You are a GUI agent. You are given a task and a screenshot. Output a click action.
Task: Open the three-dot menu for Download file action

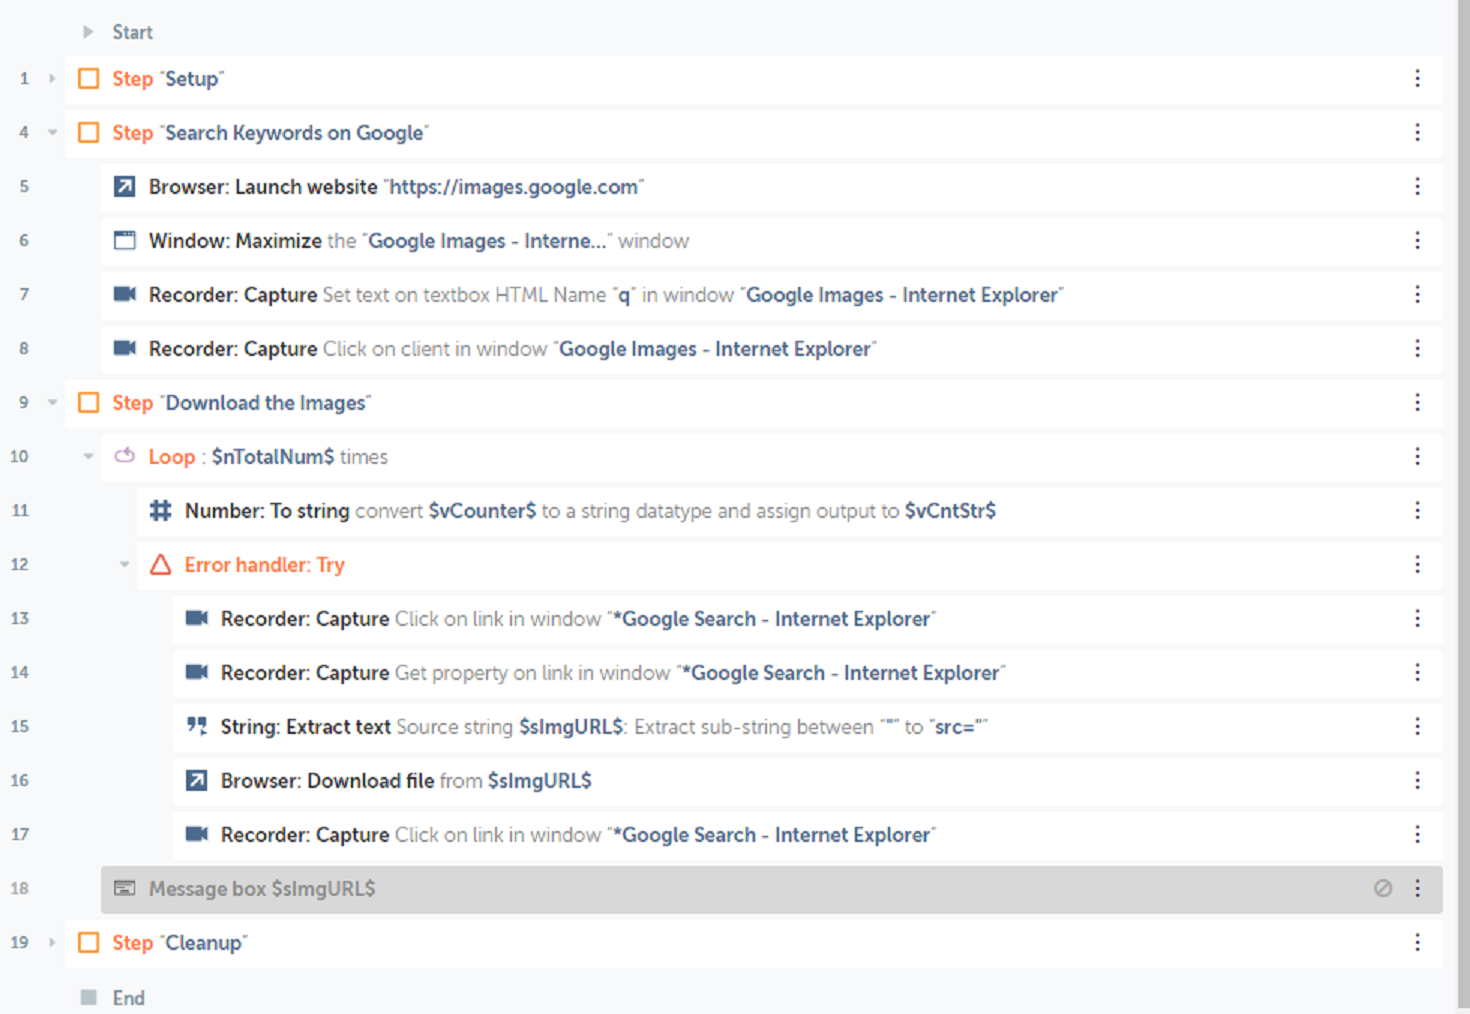point(1417,781)
